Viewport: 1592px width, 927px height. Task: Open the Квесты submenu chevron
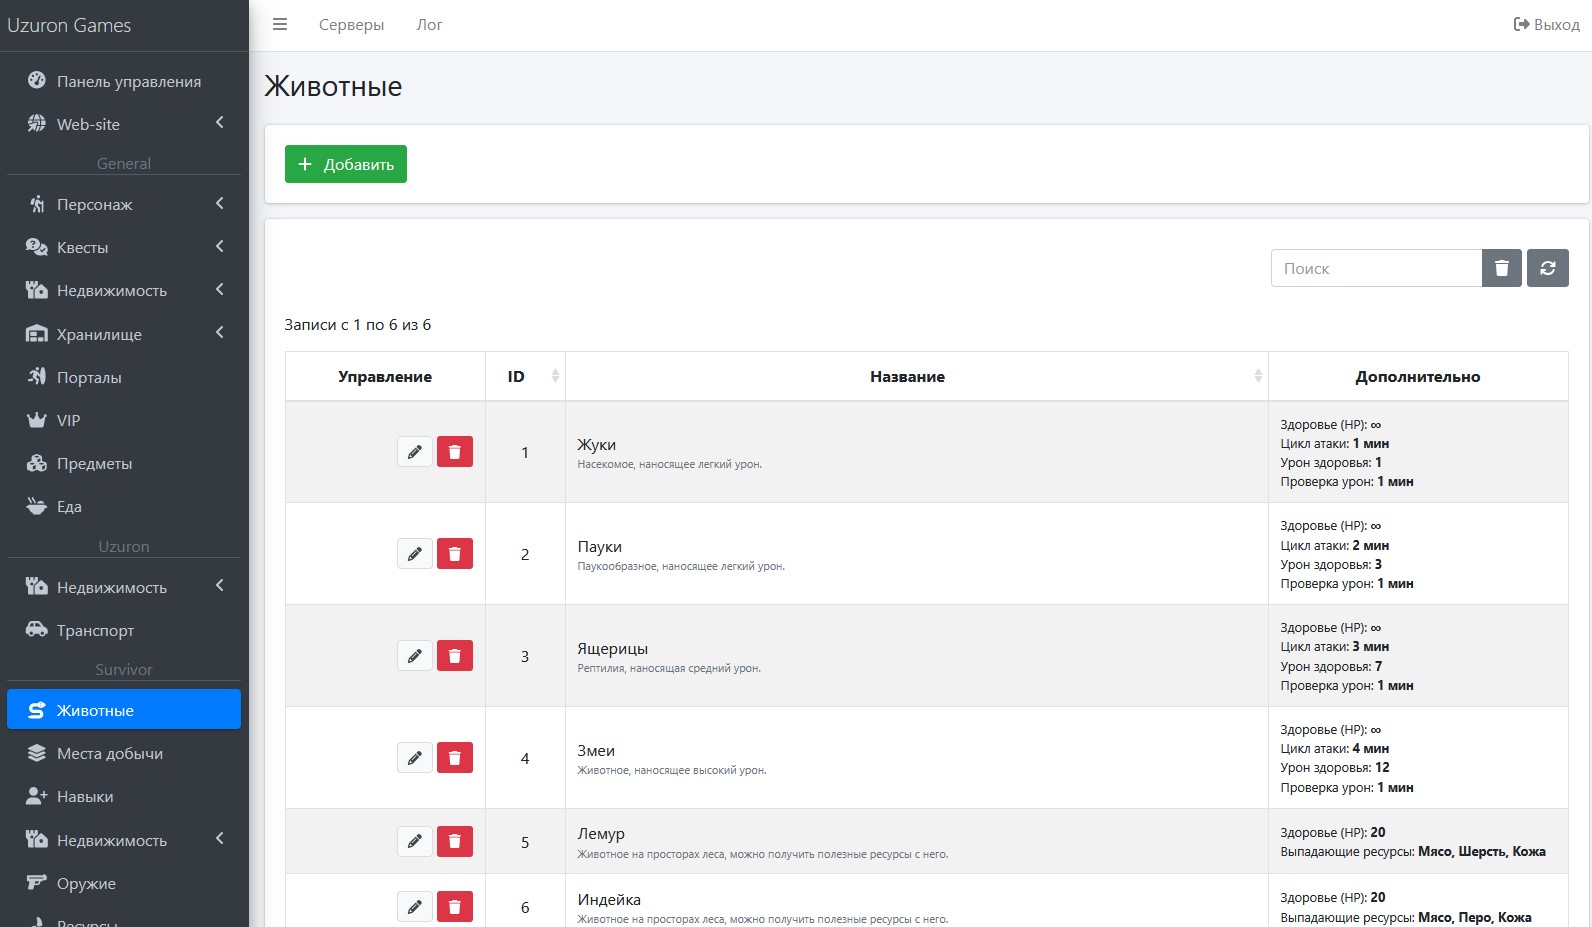[220, 247]
